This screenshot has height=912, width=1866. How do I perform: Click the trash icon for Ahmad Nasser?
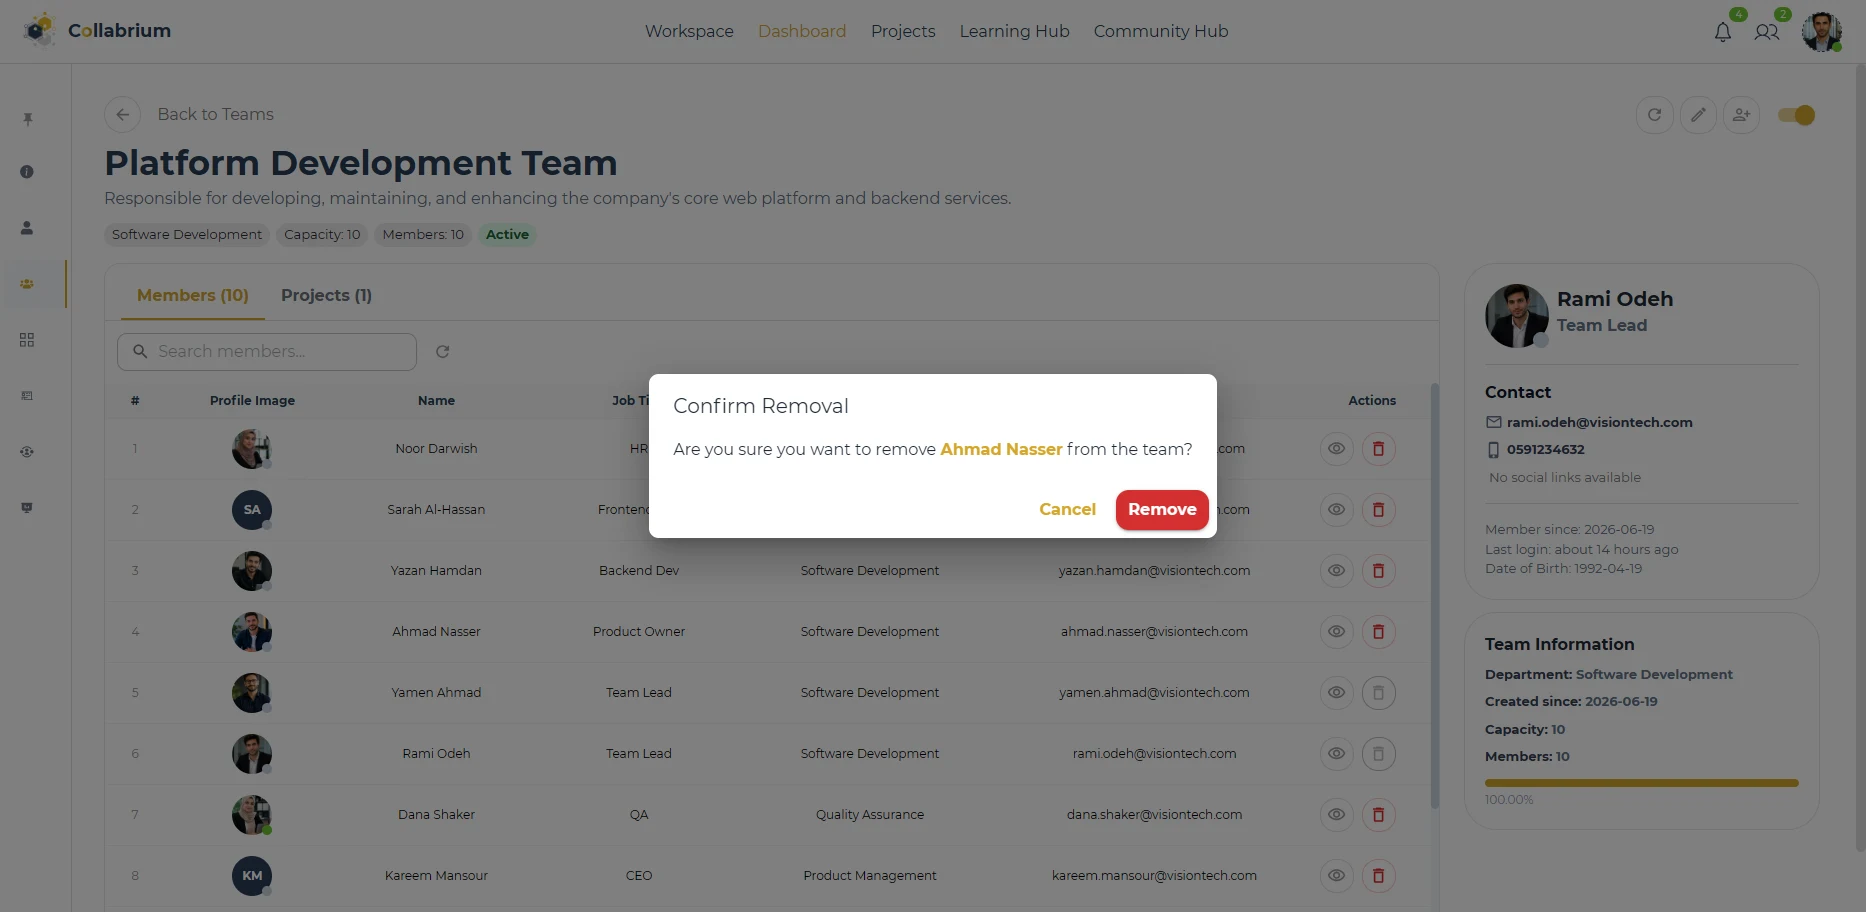pos(1378,632)
